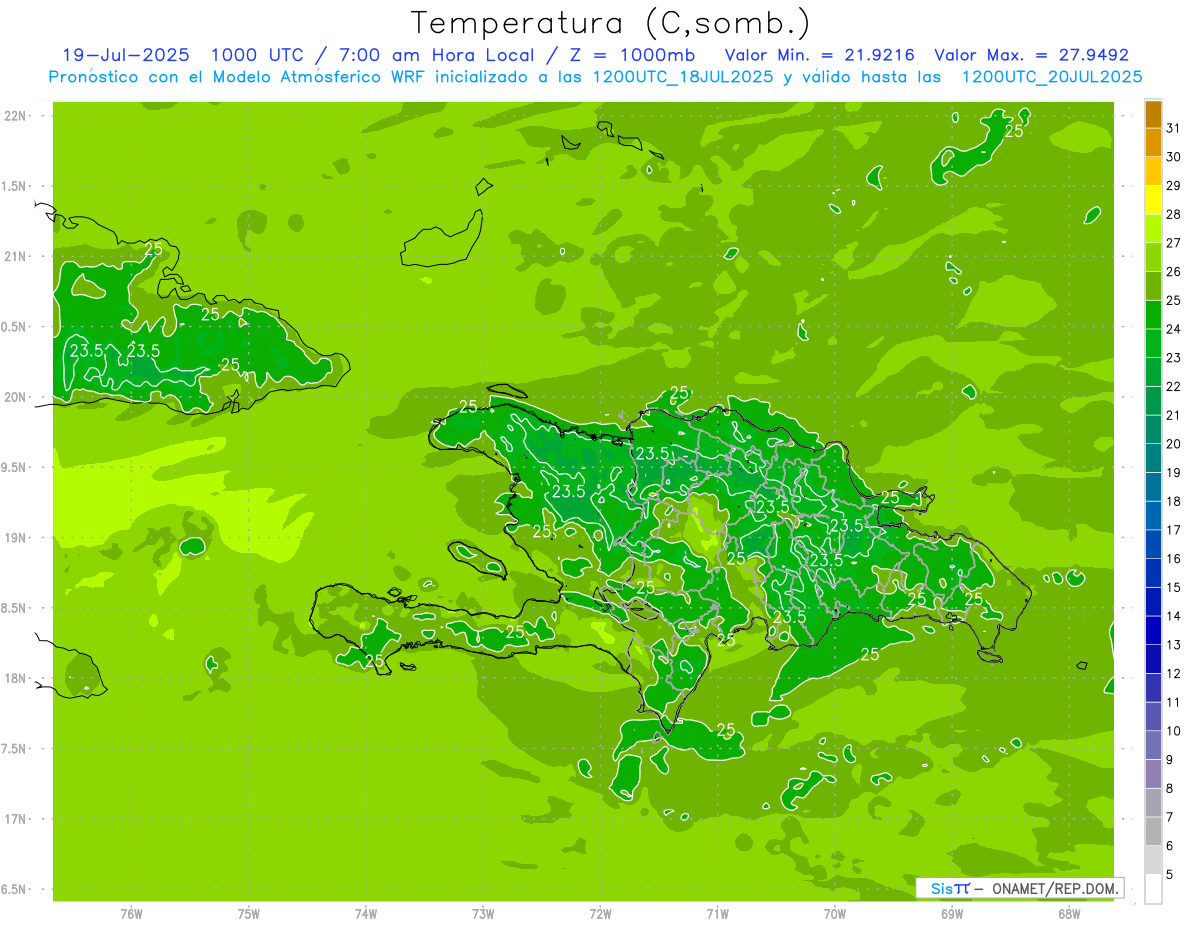Click the '18N' latitude label
Image resolution: width=1200 pixels, height=927 pixels.
pyautogui.click(x=15, y=678)
